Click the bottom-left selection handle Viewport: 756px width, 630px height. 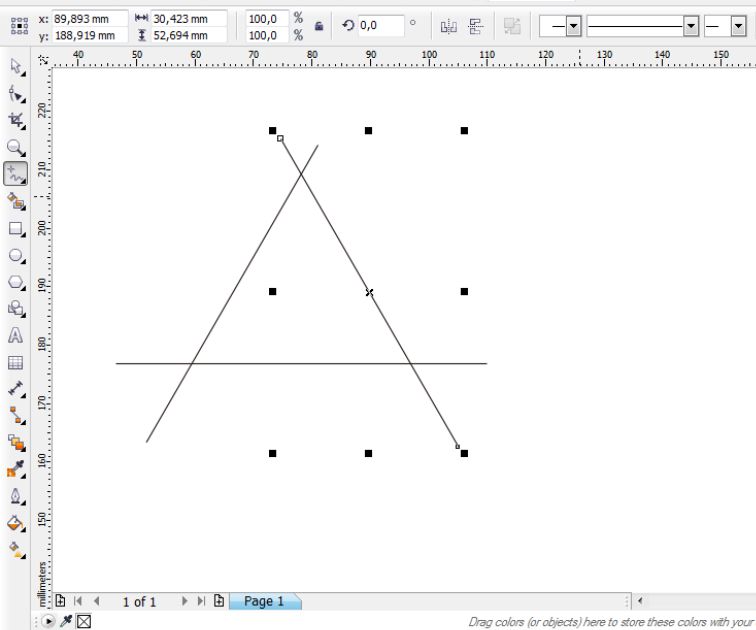pyautogui.click(x=272, y=453)
